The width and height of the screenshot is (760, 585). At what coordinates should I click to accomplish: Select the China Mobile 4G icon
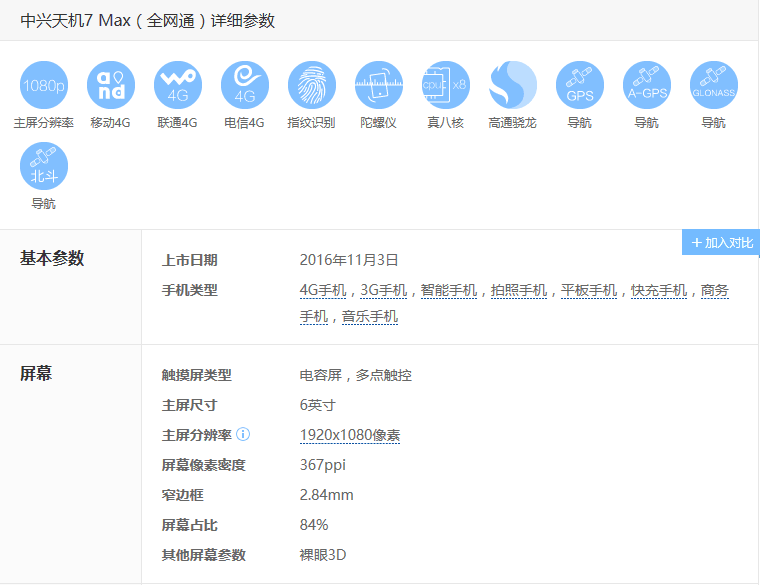111,85
